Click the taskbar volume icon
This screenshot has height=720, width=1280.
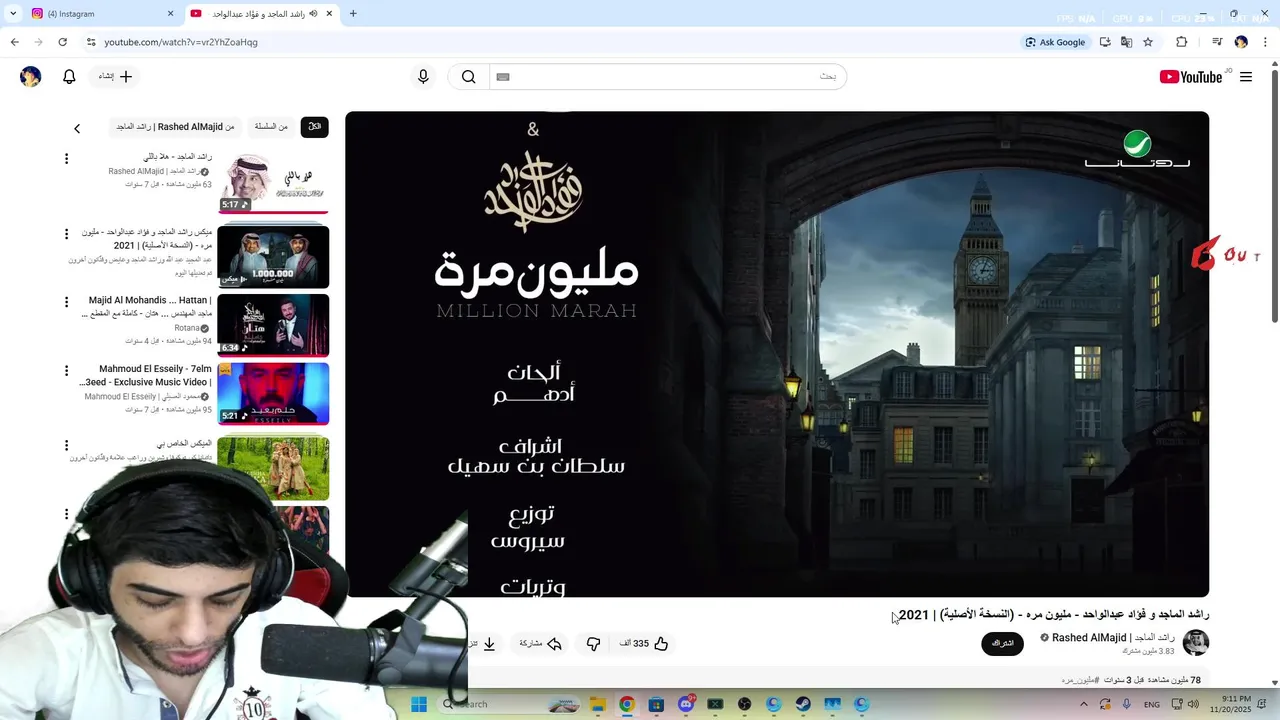pyautogui.click(x=1193, y=704)
